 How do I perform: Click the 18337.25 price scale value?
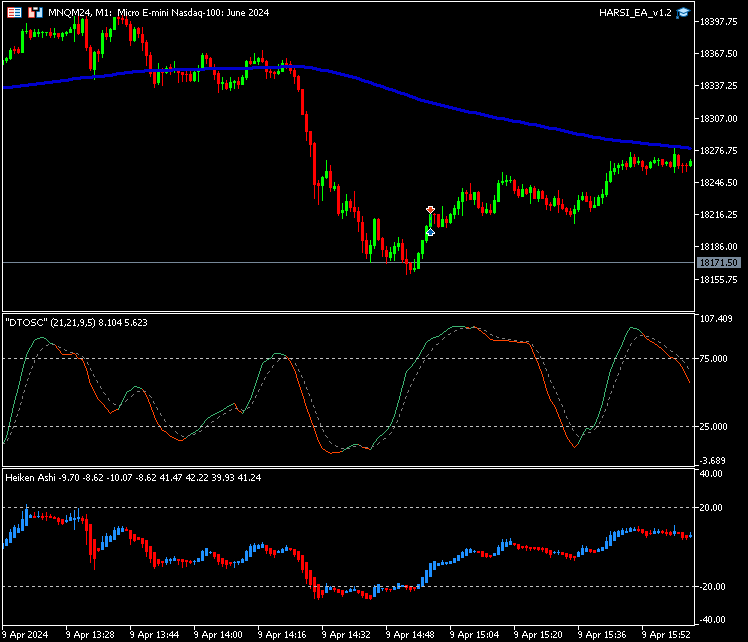pyautogui.click(x=718, y=86)
